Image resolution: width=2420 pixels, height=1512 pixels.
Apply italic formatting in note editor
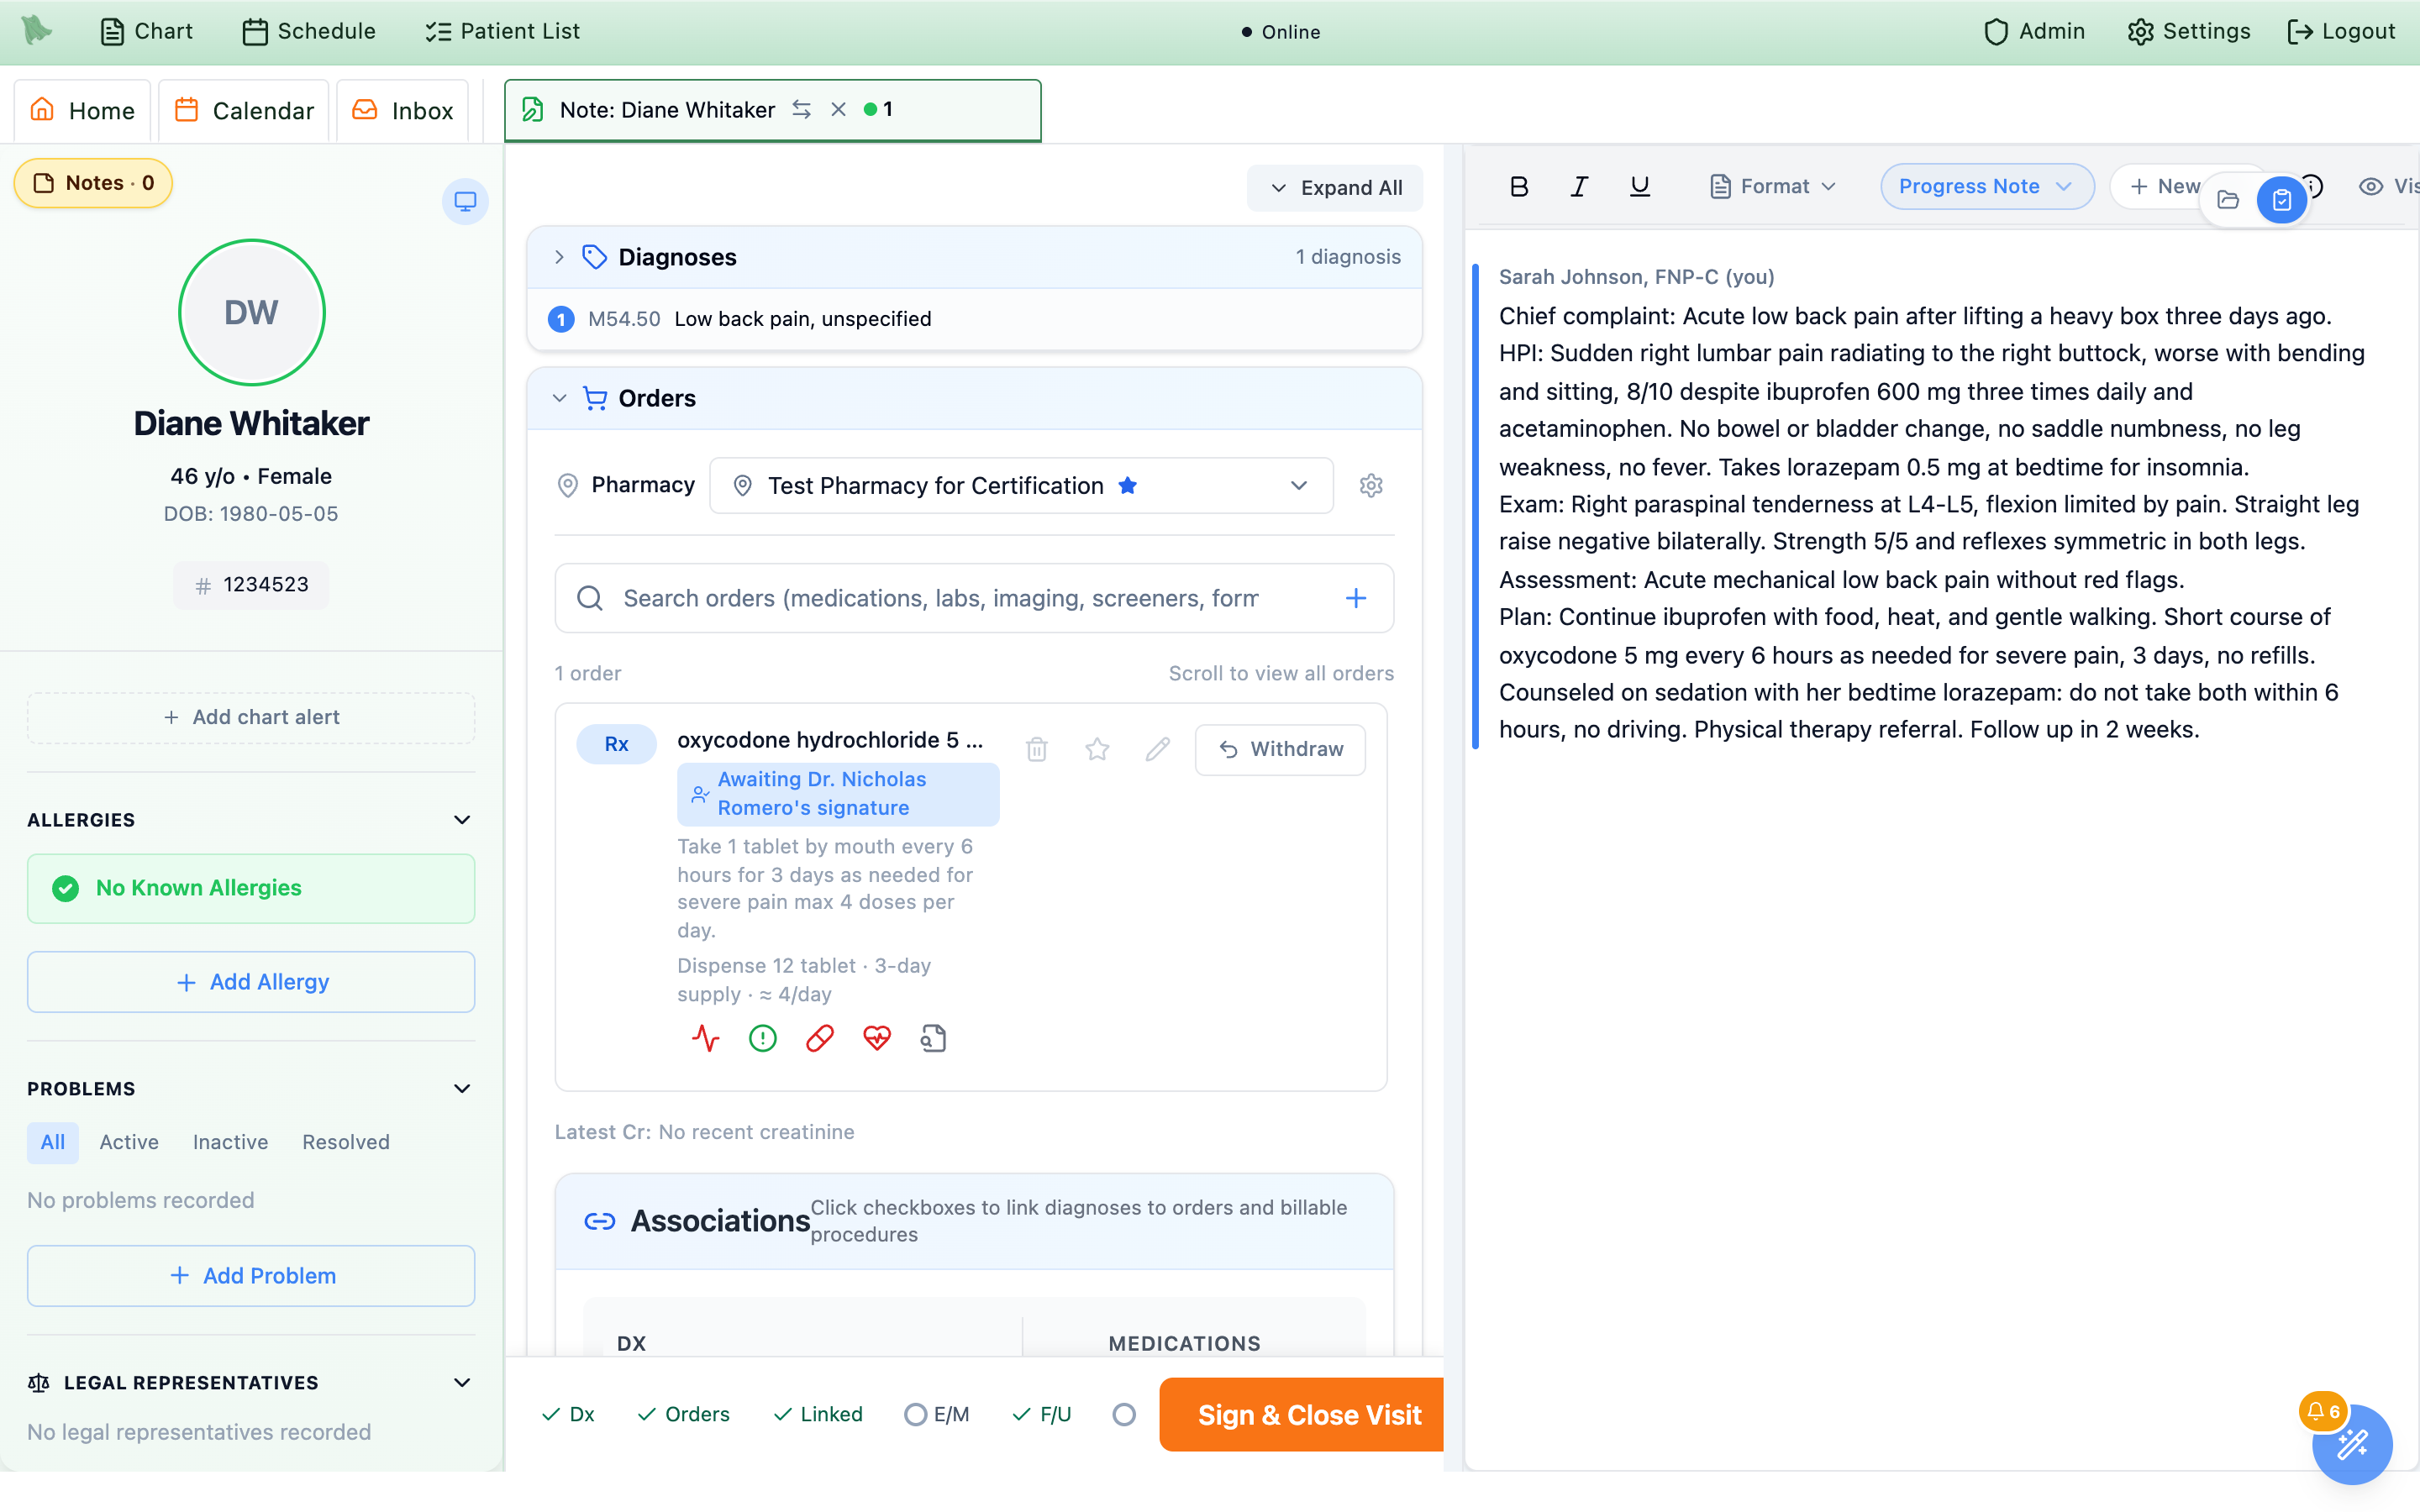coord(1578,186)
